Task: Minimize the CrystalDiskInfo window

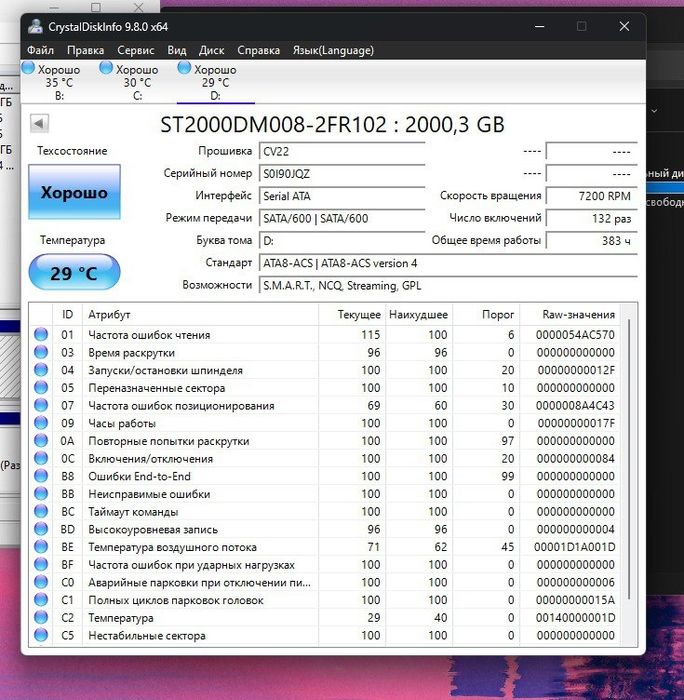Action: pos(539,26)
